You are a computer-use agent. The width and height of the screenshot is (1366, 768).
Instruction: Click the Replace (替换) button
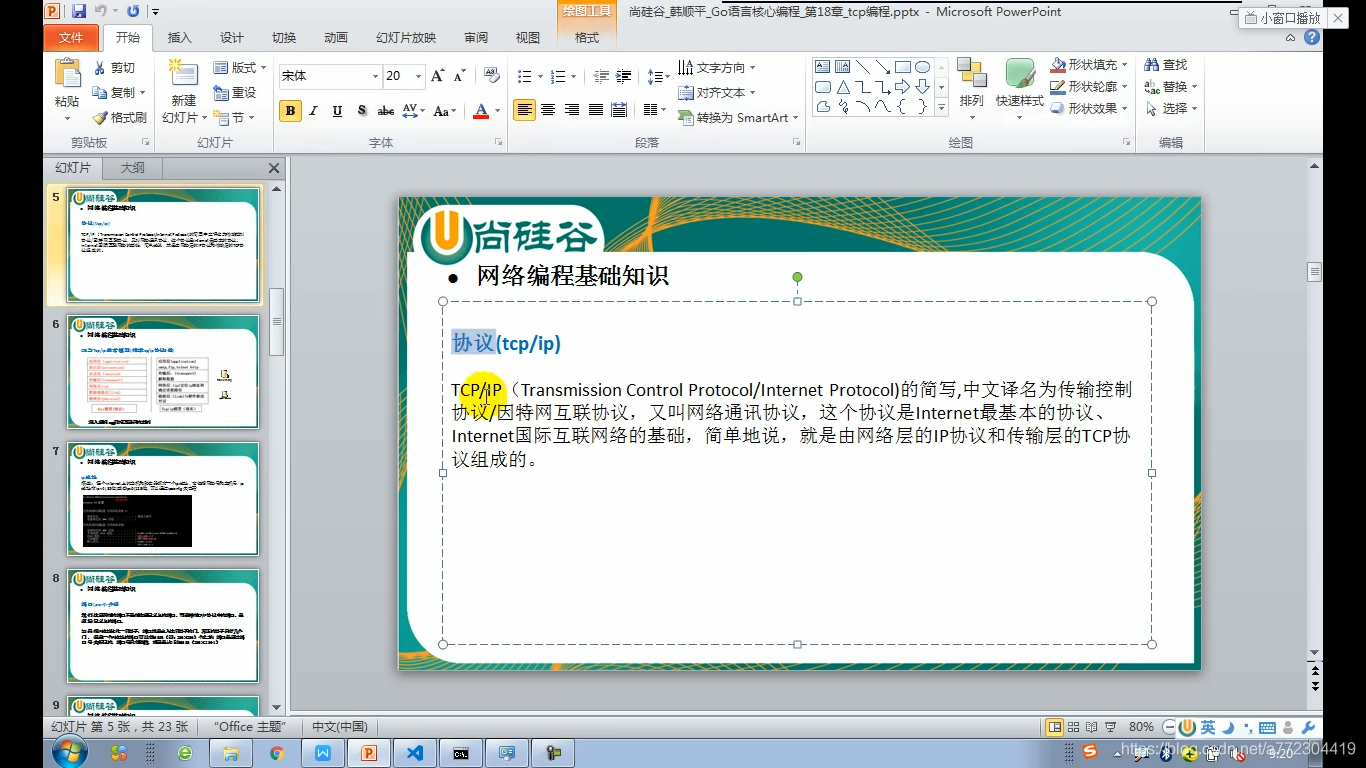click(x=1171, y=86)
